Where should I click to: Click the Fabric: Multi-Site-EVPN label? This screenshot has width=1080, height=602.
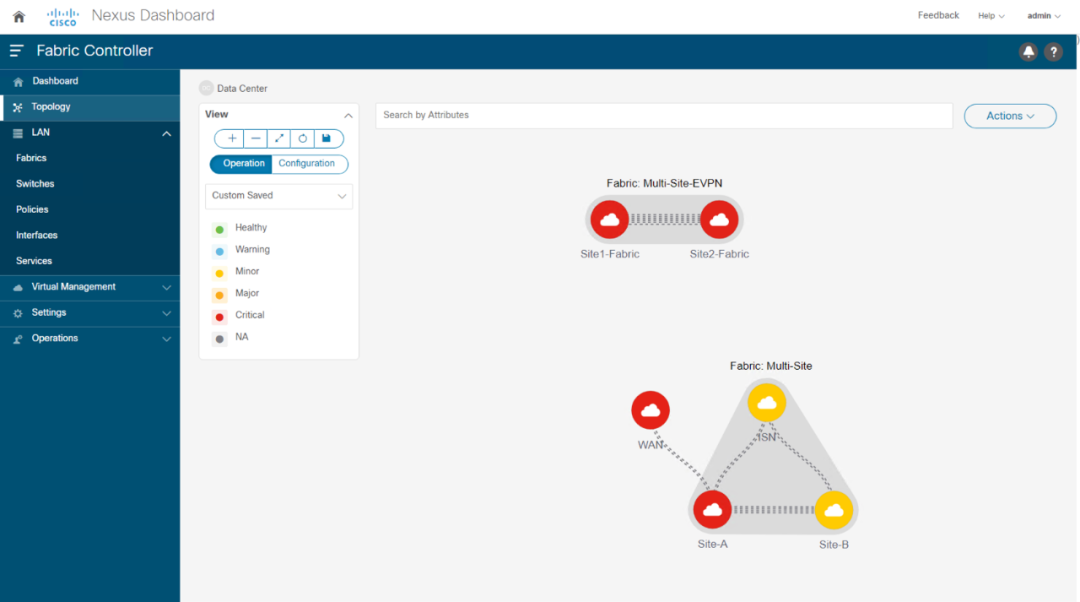coord(664,183)
